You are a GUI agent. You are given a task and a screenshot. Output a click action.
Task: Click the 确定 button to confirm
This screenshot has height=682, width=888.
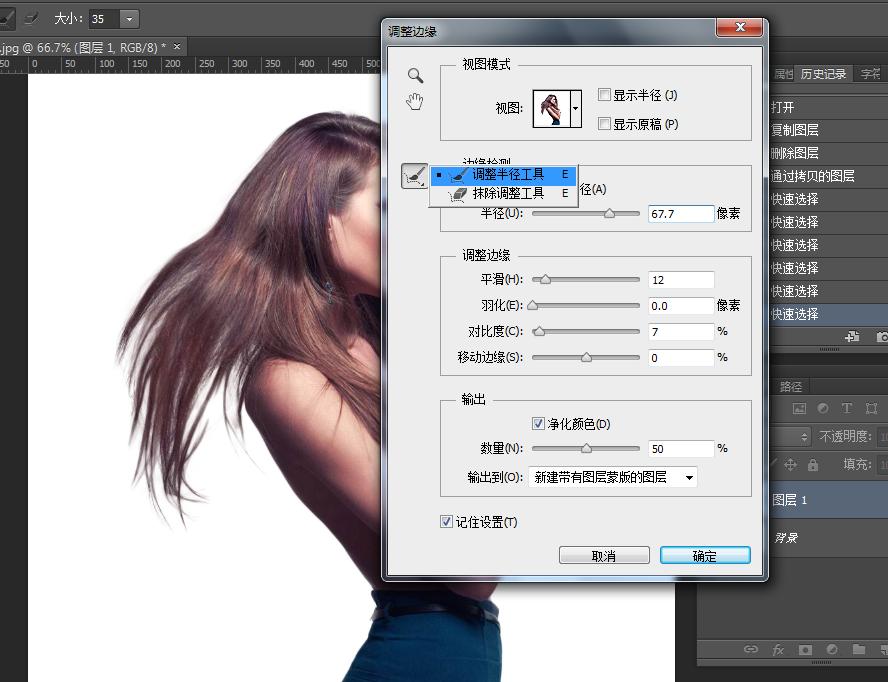coord(705,554)
